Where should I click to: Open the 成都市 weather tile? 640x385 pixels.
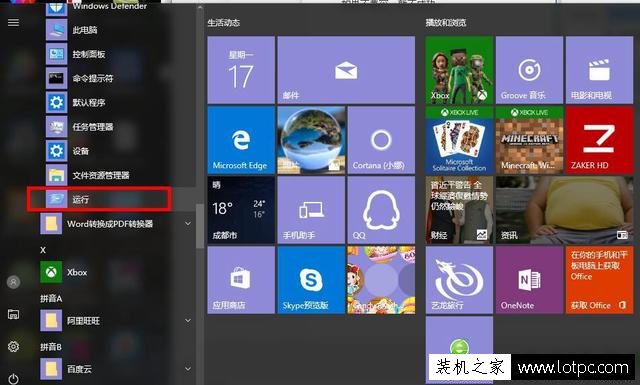(x=241, y=210)
